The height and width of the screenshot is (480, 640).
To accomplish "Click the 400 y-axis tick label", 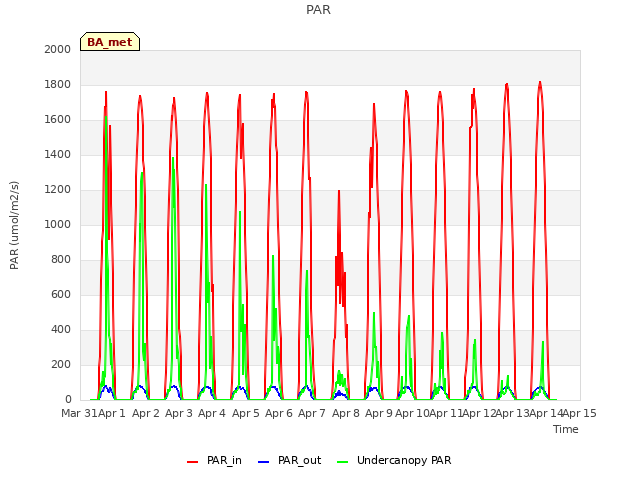I will click(61, 329).
